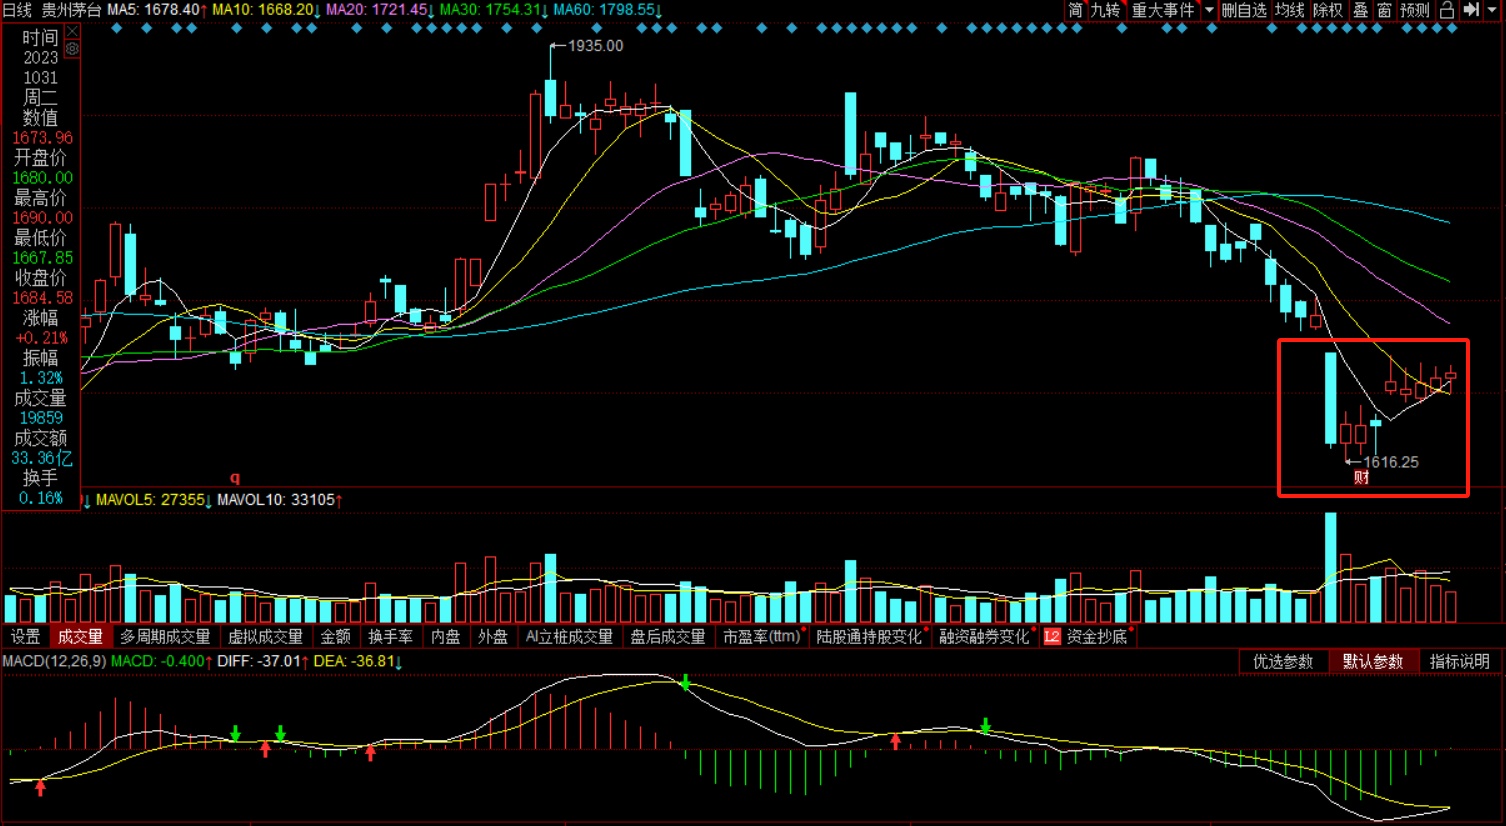Image resolution: width=1506 pixels, height=826 pixels.
Task: Click the 成交额 value 33.36亿
Action: [x=42, y=458]
